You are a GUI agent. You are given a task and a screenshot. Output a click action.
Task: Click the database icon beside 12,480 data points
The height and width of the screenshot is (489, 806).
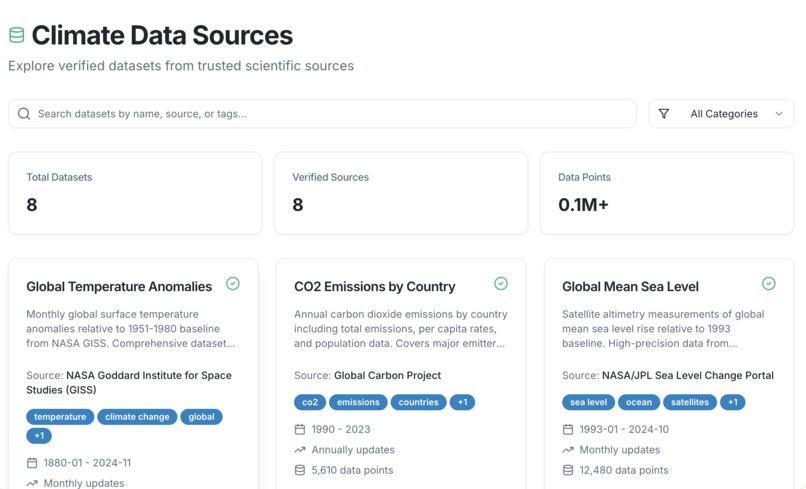(x=567, y=470)
